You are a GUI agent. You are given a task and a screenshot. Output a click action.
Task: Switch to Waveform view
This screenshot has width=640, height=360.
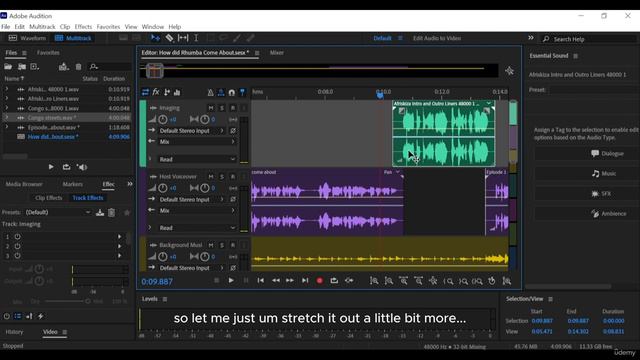pyautogui.click(x=27, y=38)
